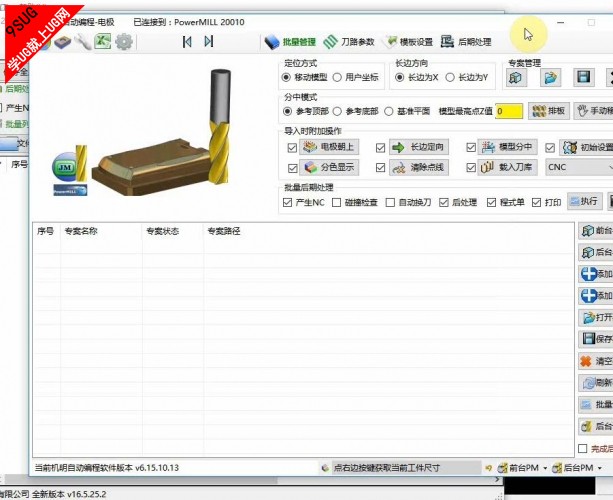
Task: Toggle the 后处理 checkbox
Action: coord(444,202)
